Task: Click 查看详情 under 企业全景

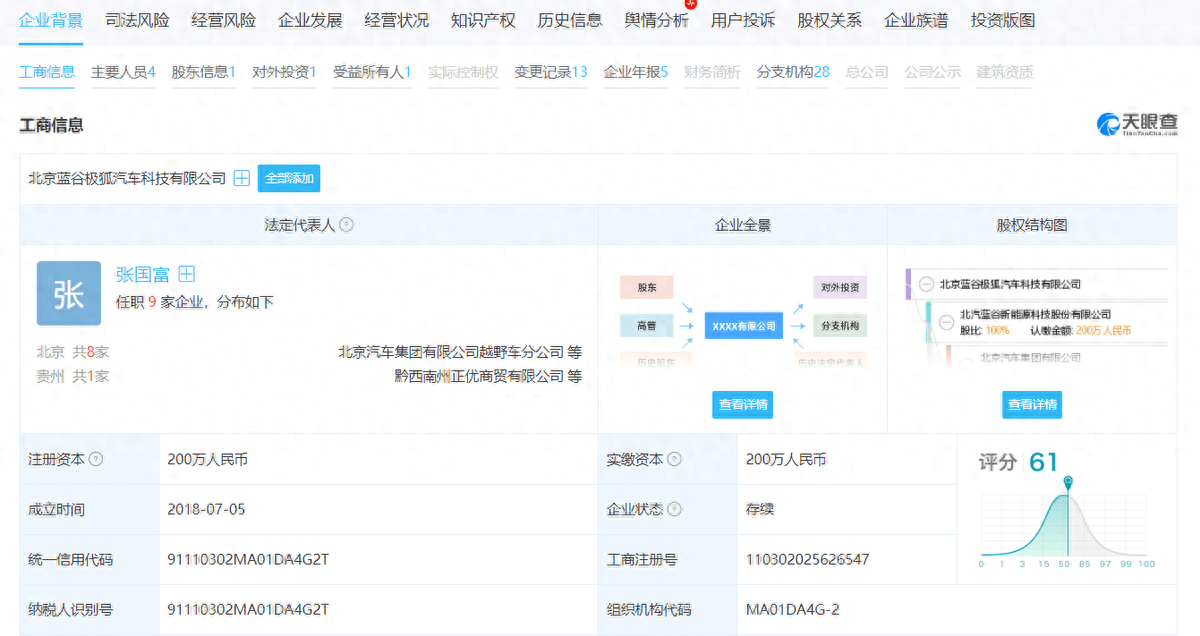Action: [743, 405]
